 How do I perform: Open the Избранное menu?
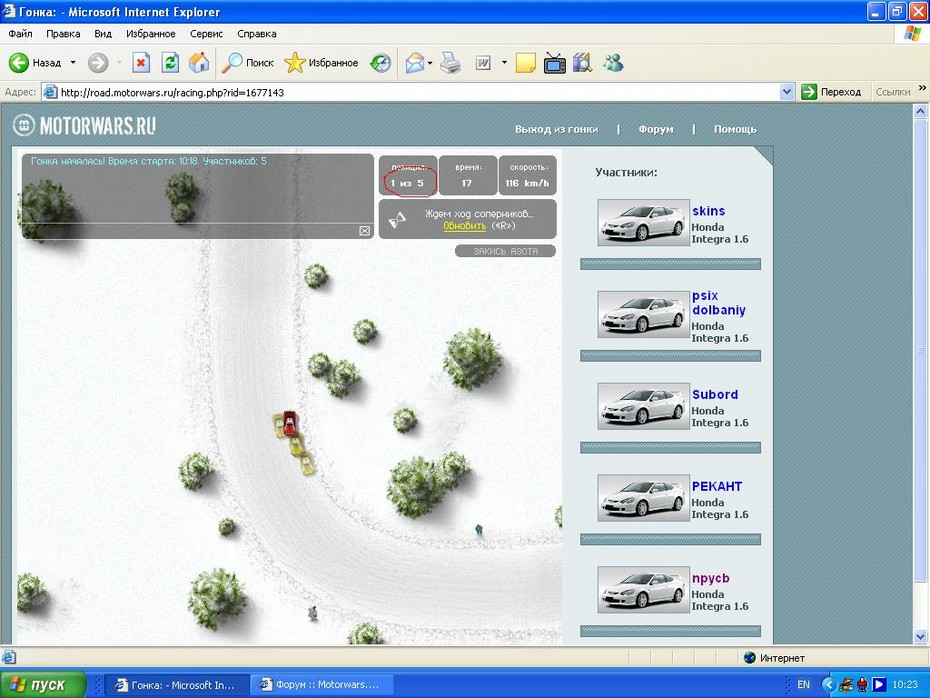(151, 34)
